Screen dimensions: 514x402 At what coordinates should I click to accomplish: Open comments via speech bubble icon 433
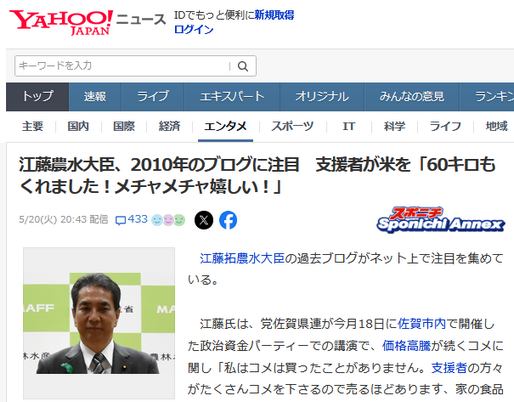click(131, 220)
